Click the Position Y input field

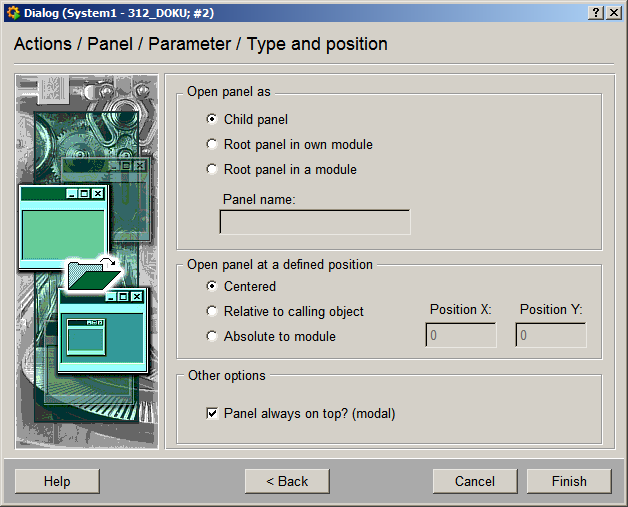click(551, 335)
